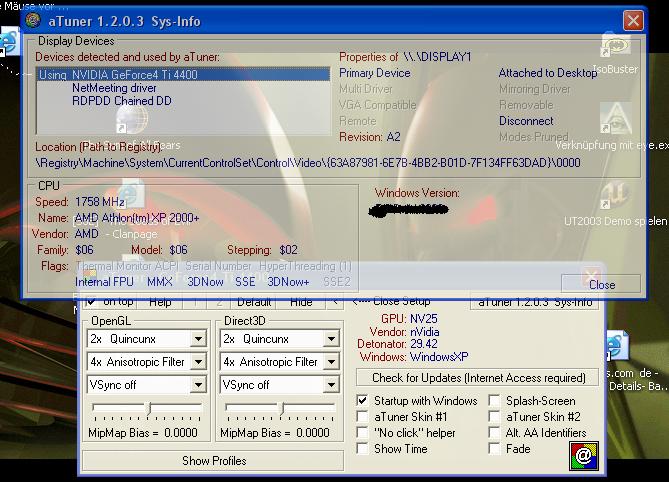
Task: Click the aTuner title bar globe icon
Action: point(33,20)
